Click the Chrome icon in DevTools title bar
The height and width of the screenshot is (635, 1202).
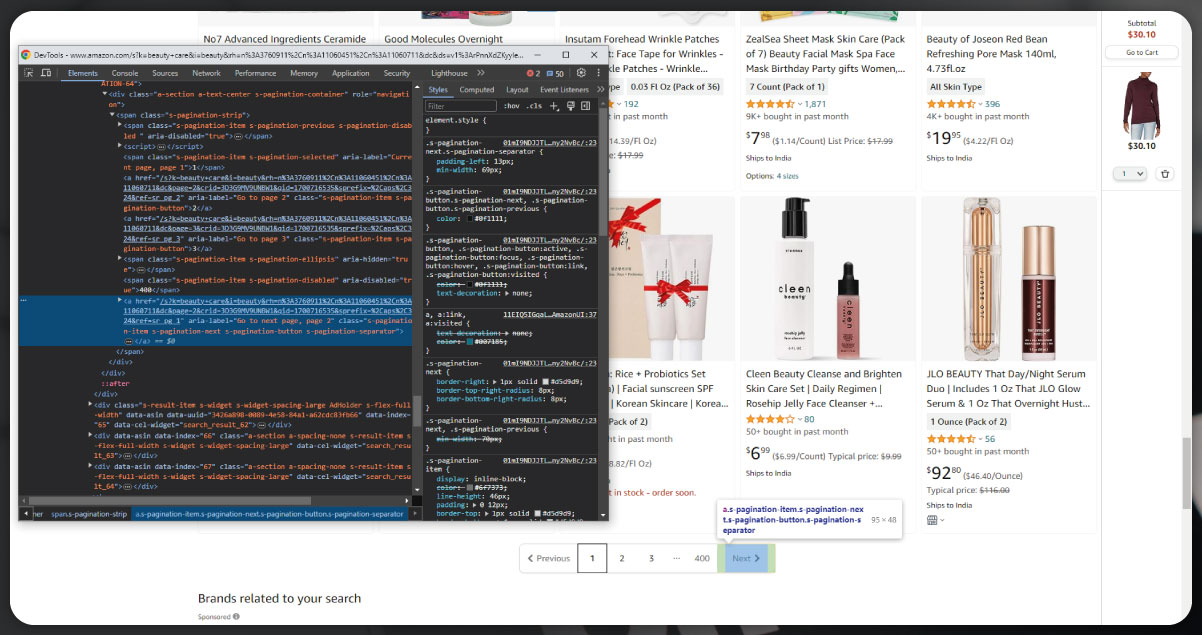pyautogui.click(x=26, y=55)
